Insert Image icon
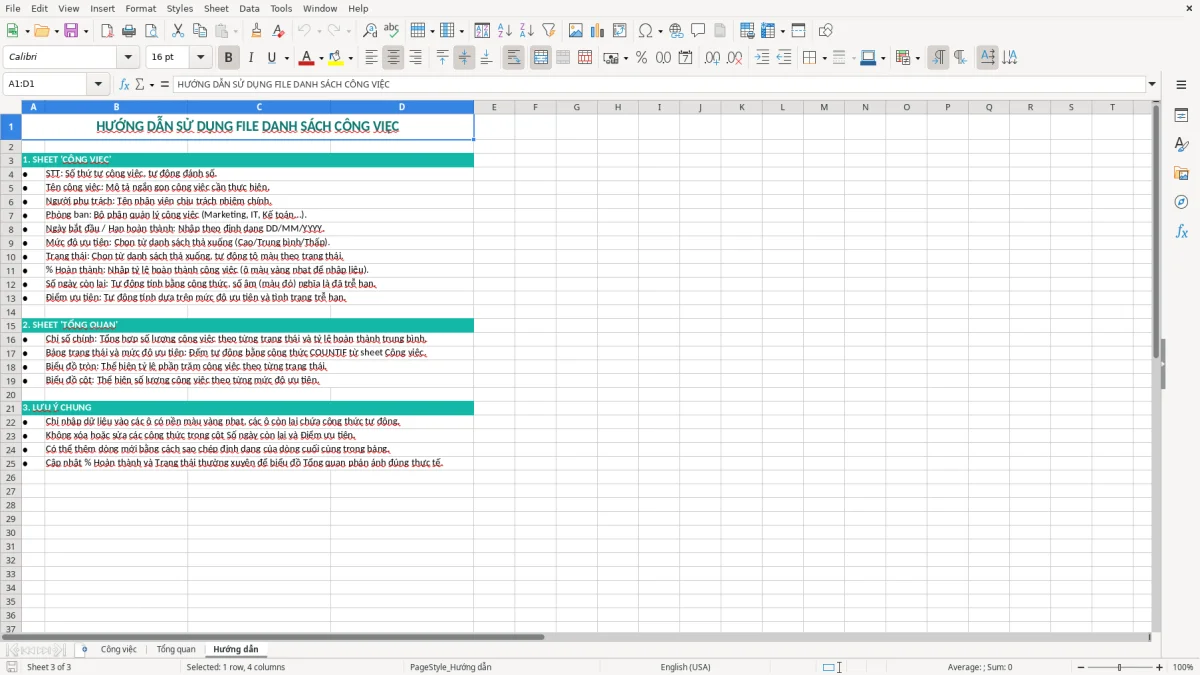Image resolution: width=1200 pixels, height=675 pixels. click(576, 31)
